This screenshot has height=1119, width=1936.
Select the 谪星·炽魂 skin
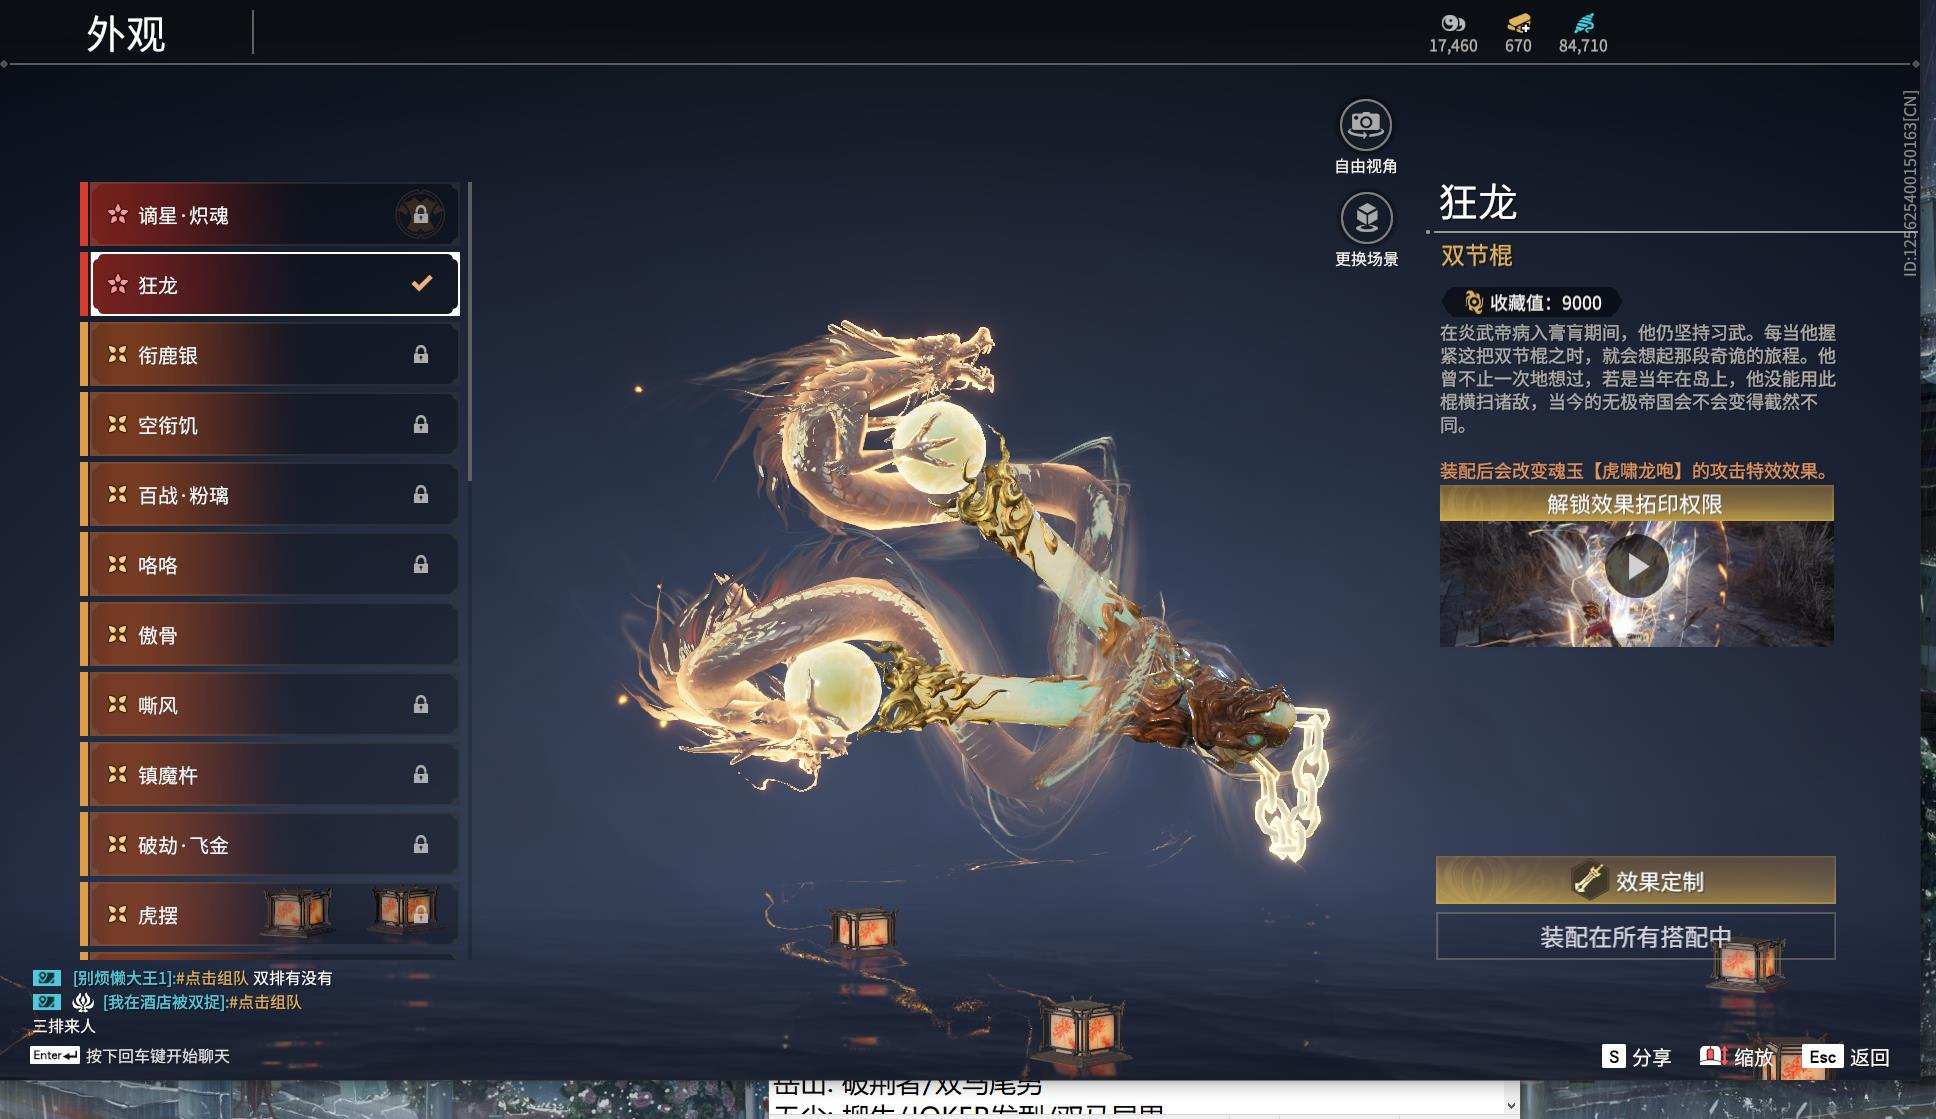(x=270, y=214)
